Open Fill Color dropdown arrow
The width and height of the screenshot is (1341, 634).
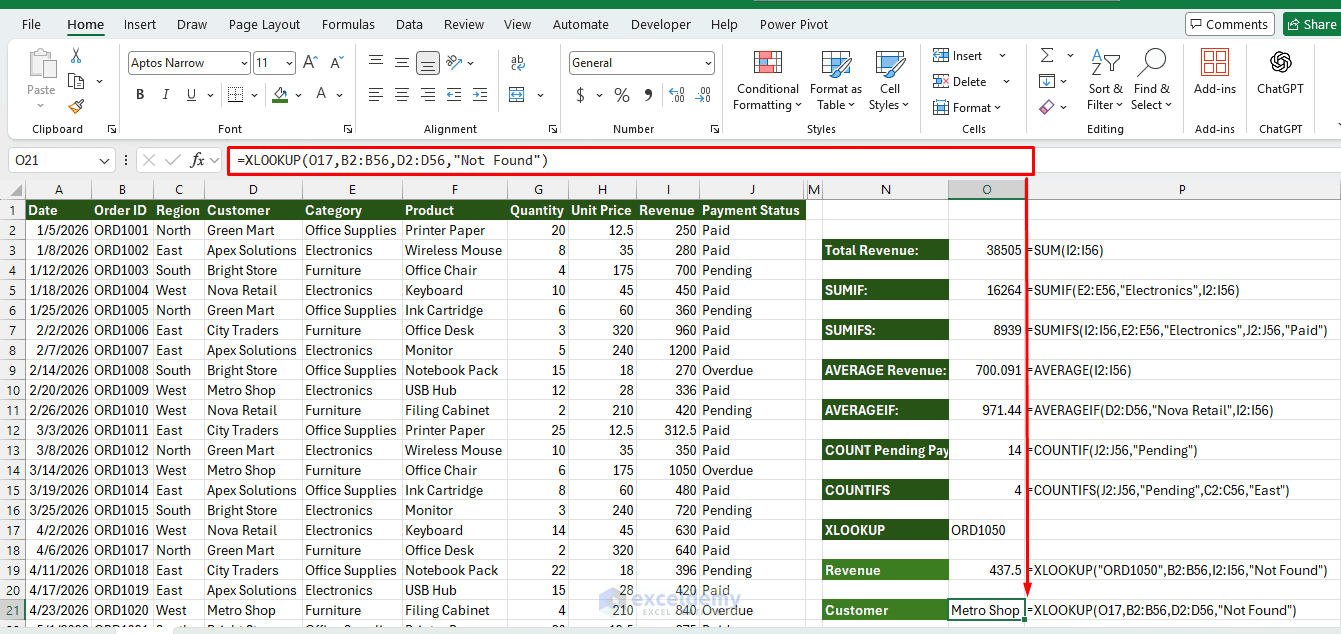click(299, 95)
